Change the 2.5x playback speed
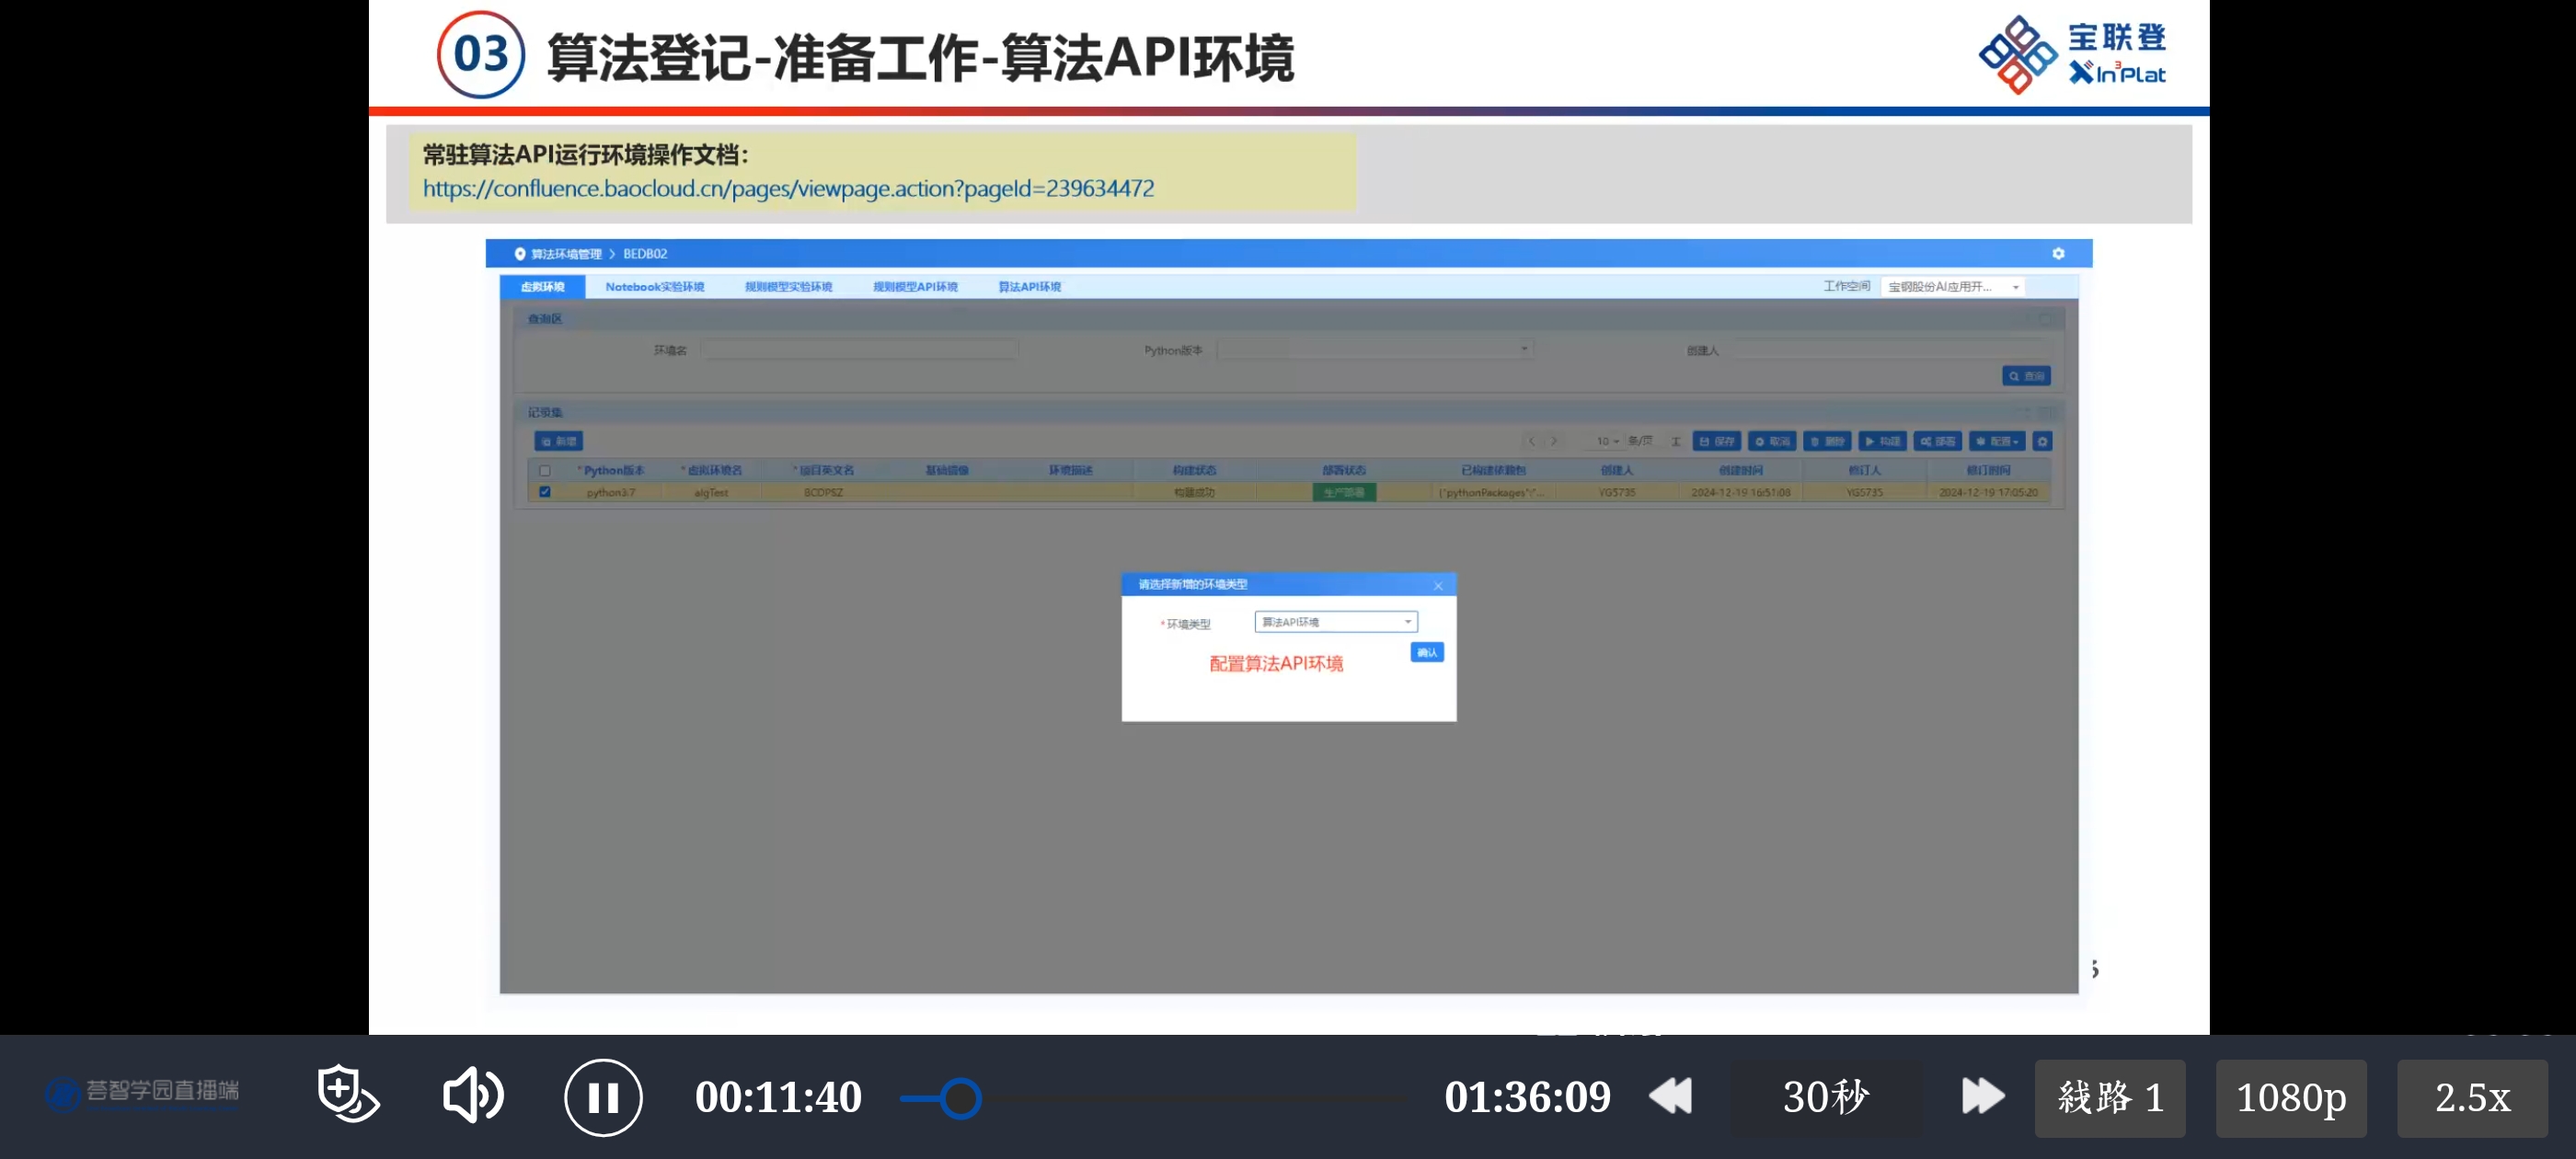 pyautogui.click(x=2471, y=1097)
